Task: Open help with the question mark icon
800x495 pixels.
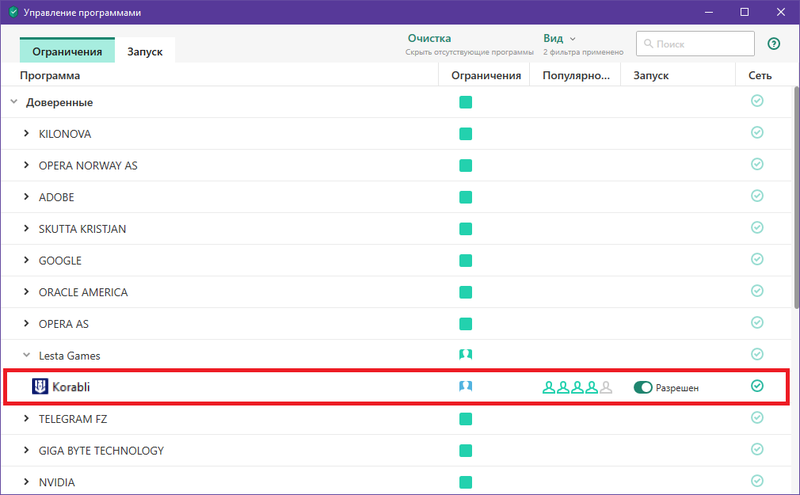Action: [773, 44]
